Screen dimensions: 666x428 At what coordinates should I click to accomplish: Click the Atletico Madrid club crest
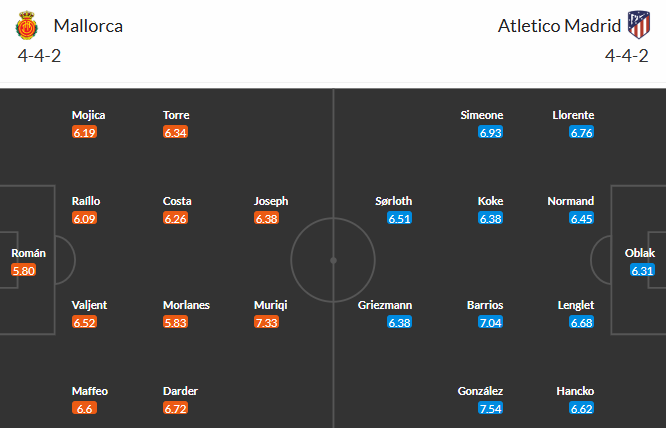point(637,26)
